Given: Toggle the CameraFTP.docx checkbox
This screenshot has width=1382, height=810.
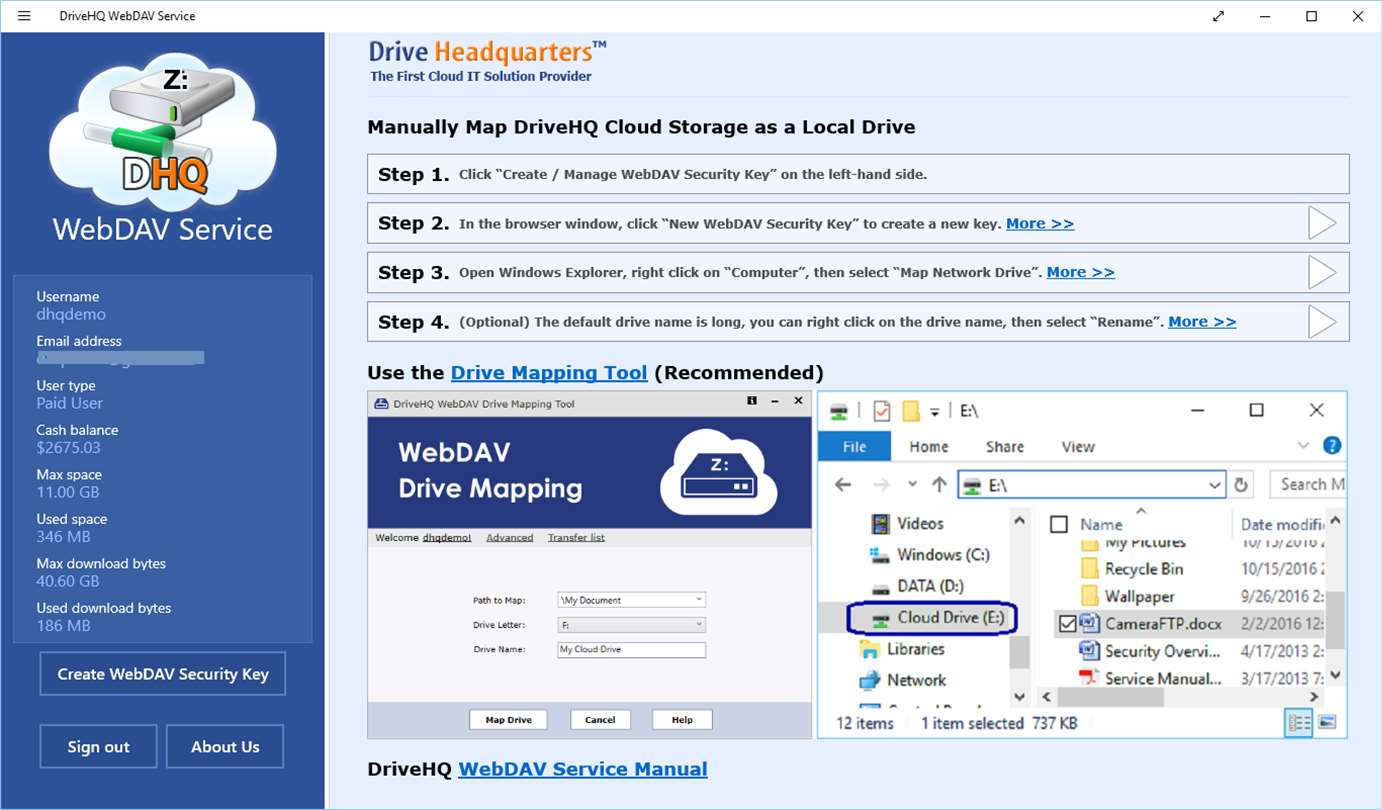Looking at the screenshot, I should tap(1066, 624).
